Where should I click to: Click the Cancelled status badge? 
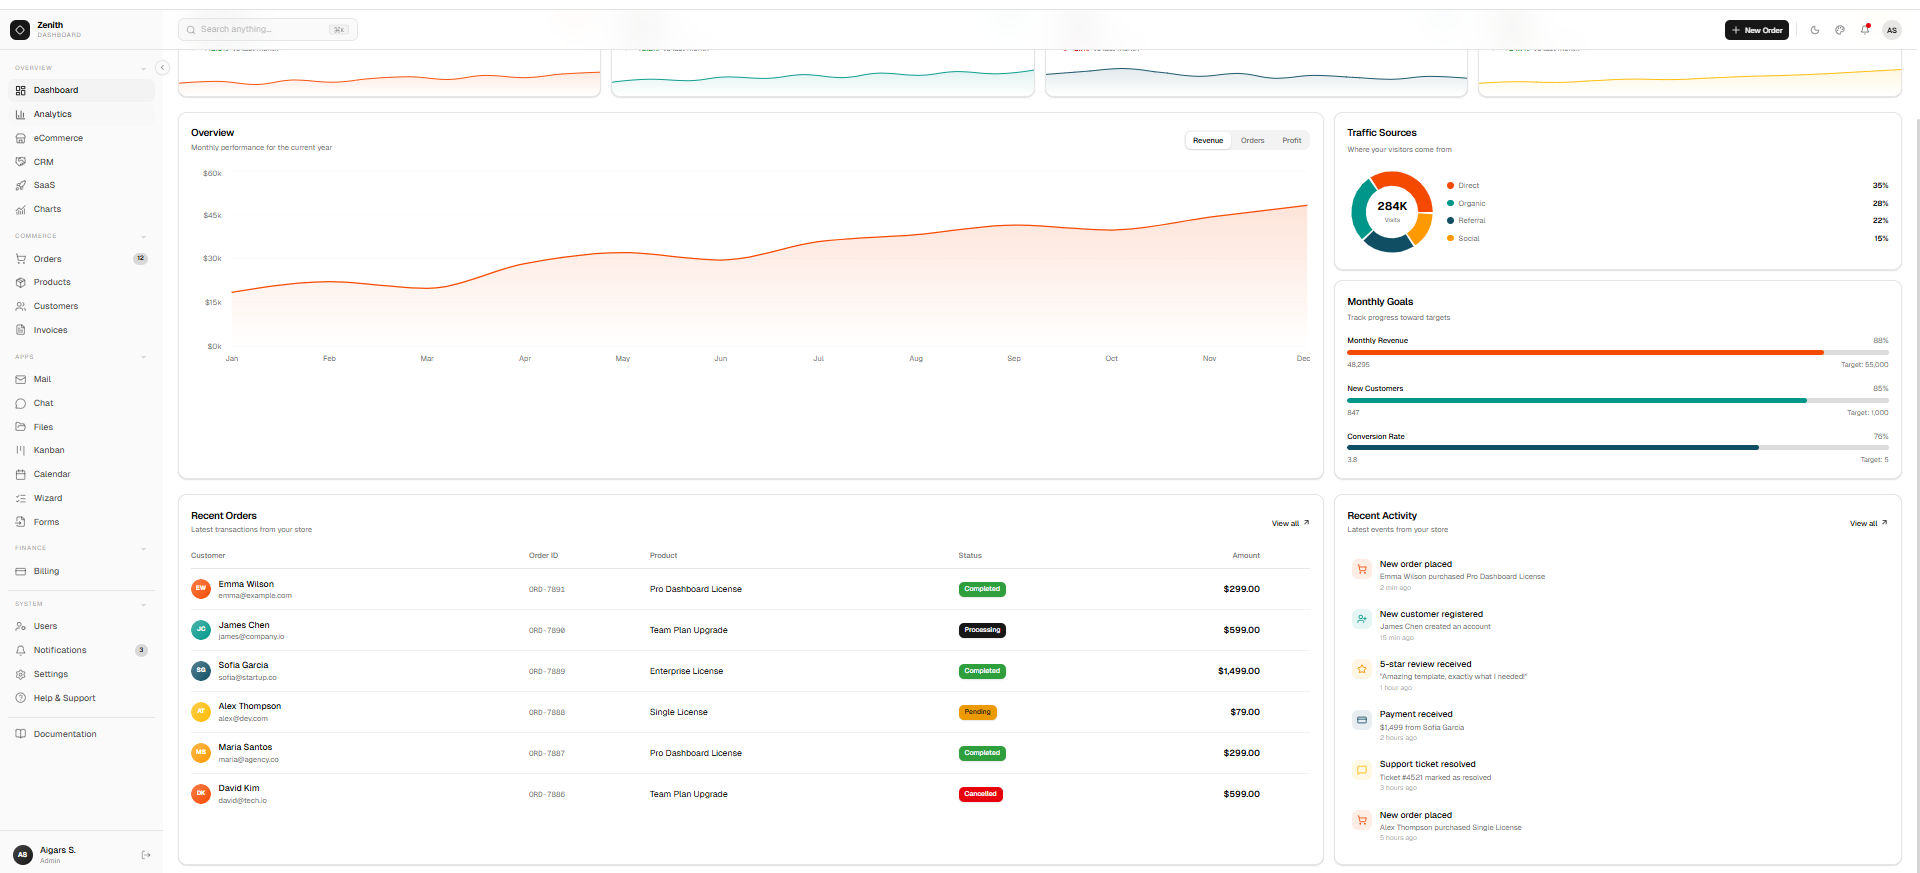(980, 794)
